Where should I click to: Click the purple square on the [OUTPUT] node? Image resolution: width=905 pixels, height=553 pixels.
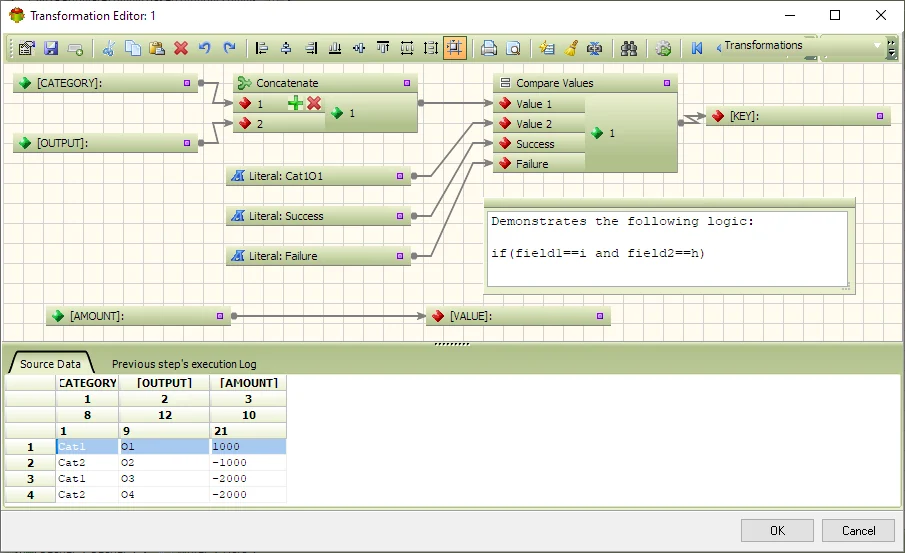[x=187, y=143]
